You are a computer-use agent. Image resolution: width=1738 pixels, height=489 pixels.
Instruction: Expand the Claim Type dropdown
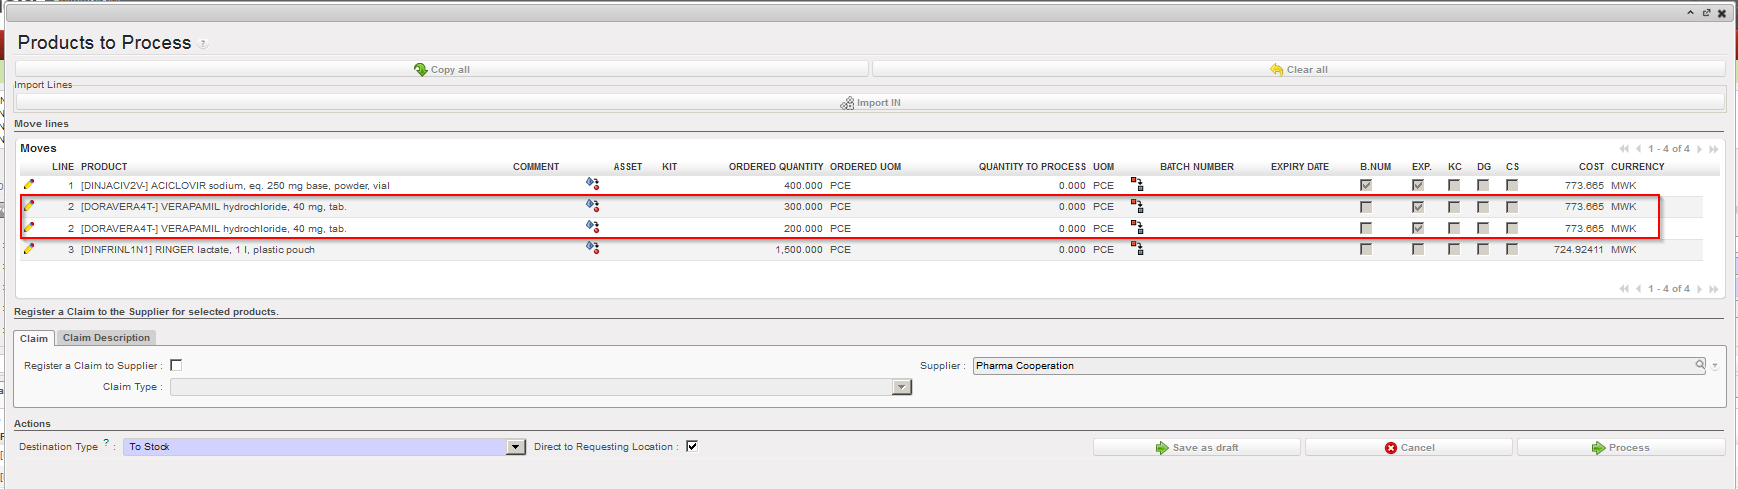(901, 387)
